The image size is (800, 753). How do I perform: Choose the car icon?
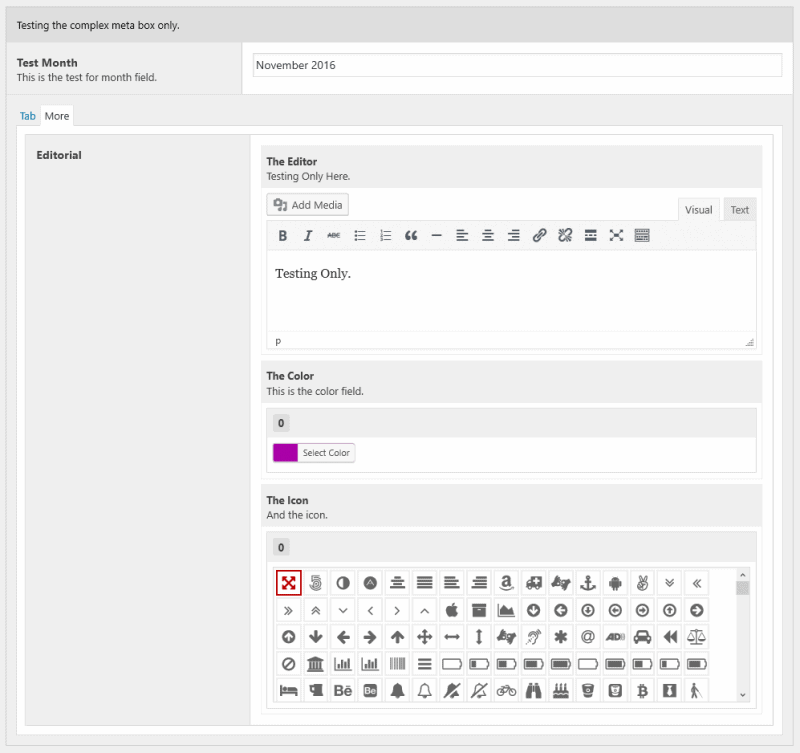642,637
